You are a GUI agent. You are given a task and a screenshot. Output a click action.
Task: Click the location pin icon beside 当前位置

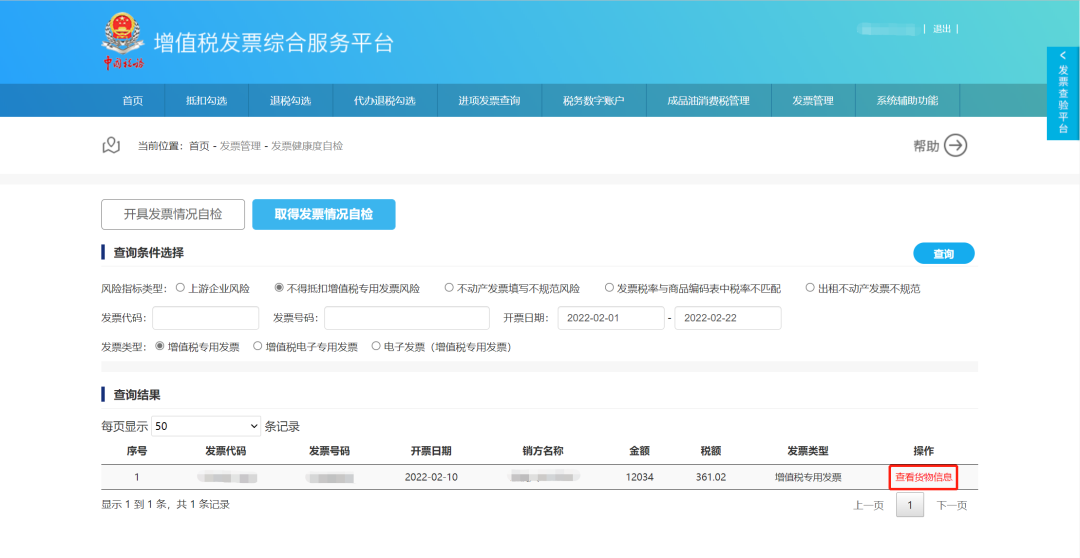pyautogui.click(x=111, y=145)
